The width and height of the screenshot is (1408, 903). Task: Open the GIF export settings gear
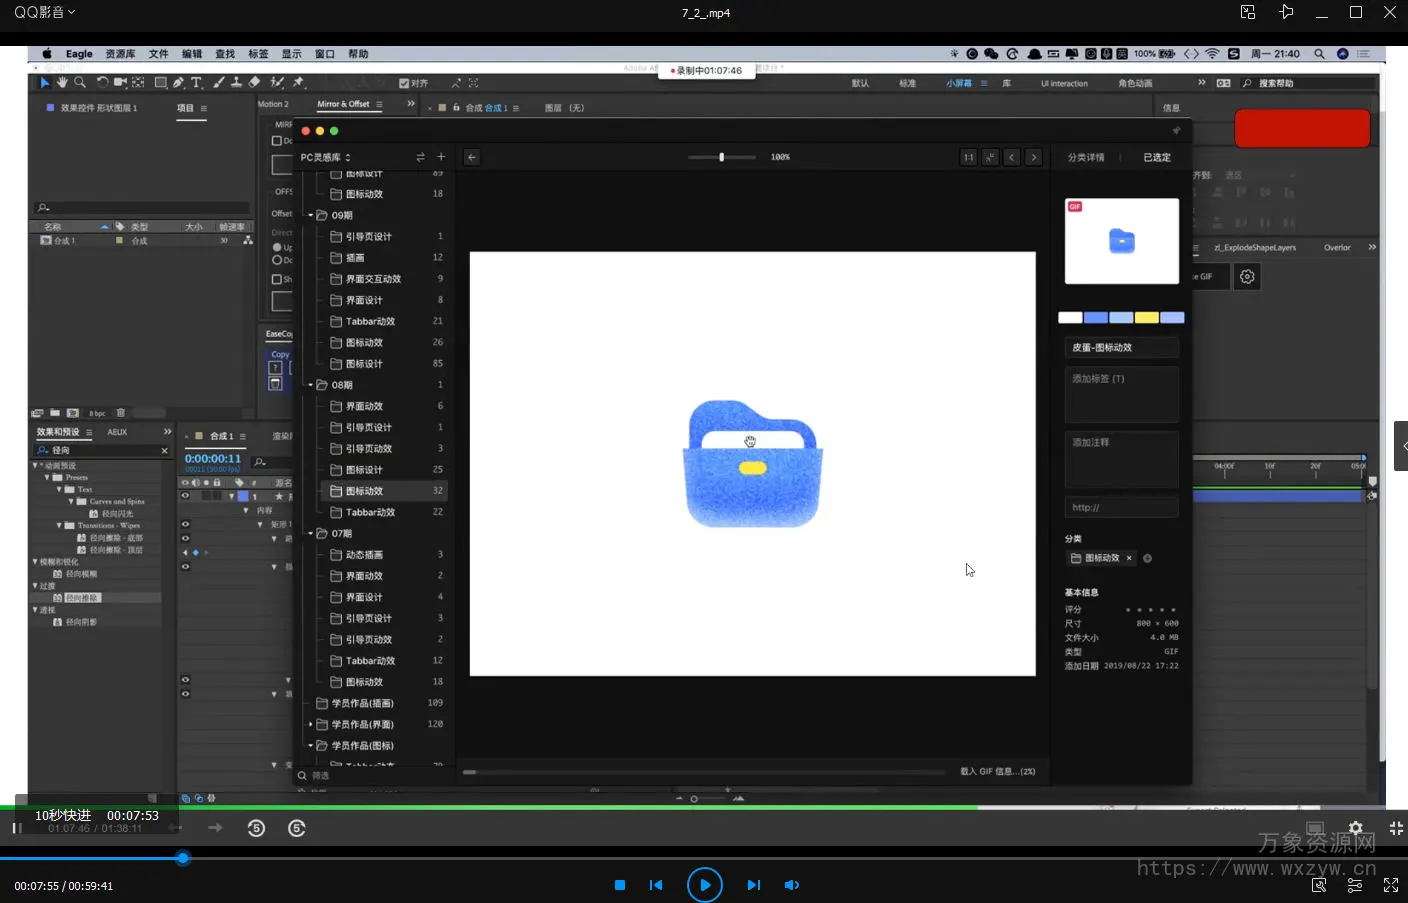pyautogui.click(x=1247, y=277)
